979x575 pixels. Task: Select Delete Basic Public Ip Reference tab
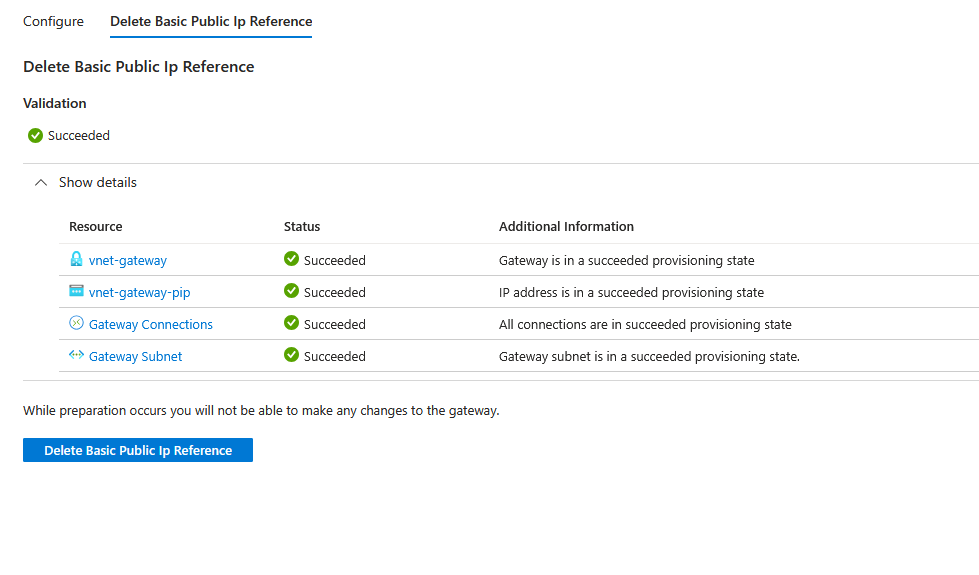(x=211, y=21)
